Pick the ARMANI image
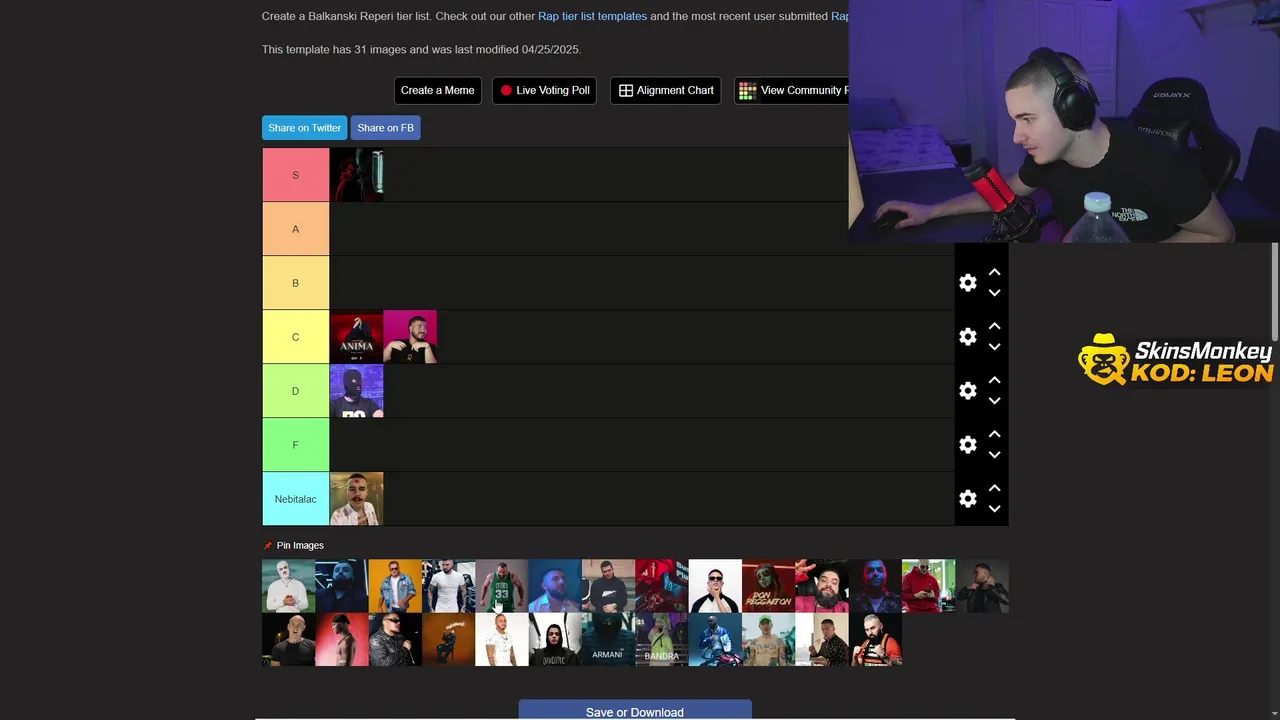 [x=608, y=639]
